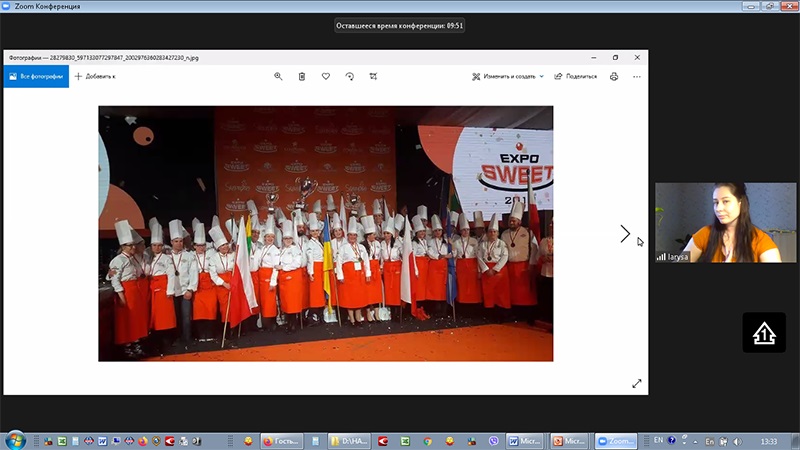Open the Windows Start menu orb
Viewport: 800px width, 450px height.
coord(15,440)
